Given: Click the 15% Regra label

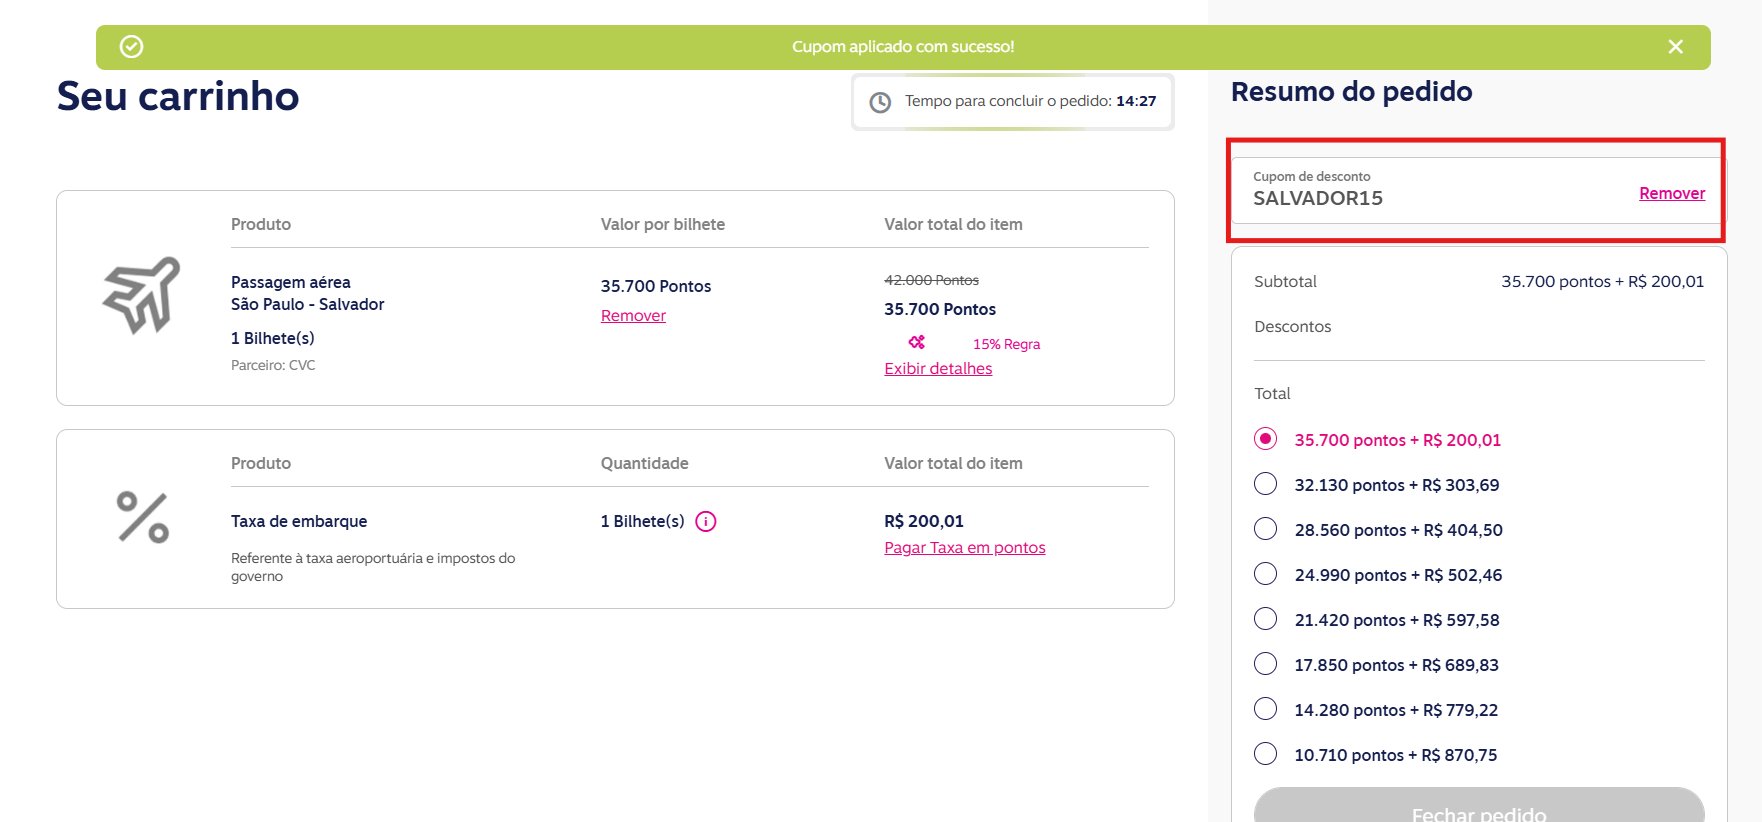Looking at the screenshot, I should (x=1006, y=344).
